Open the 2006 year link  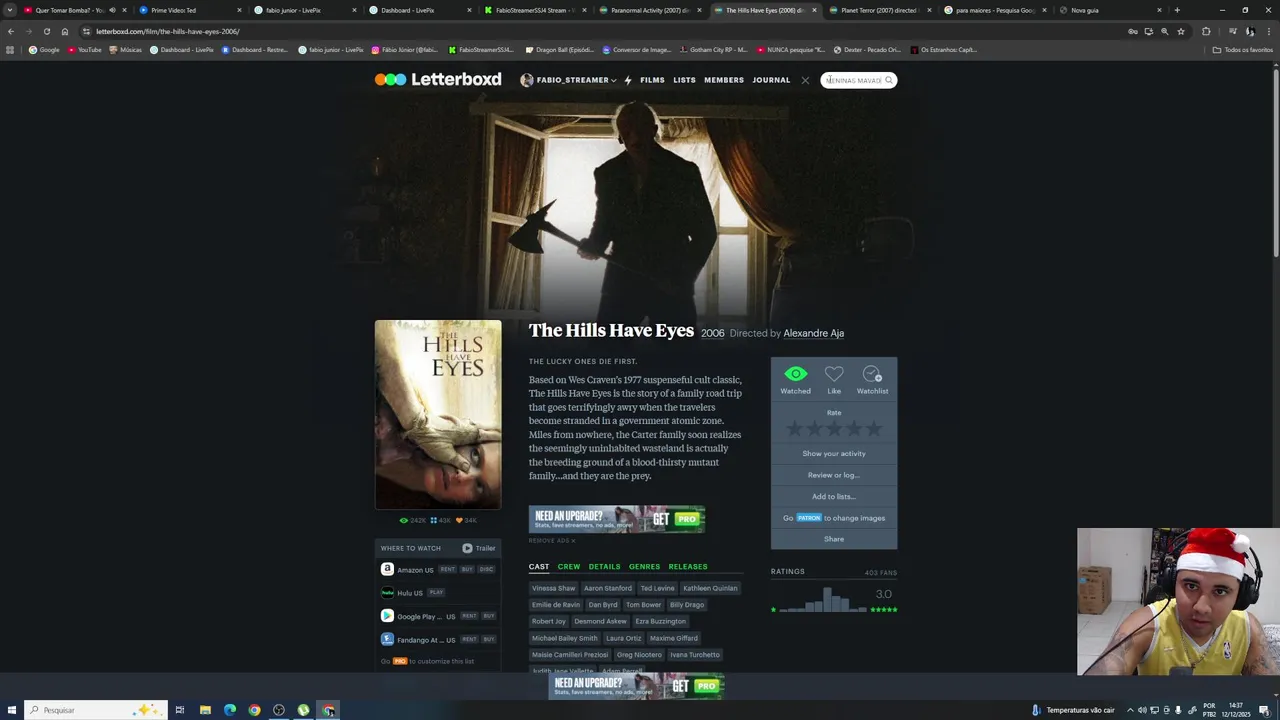click(712, 333)
